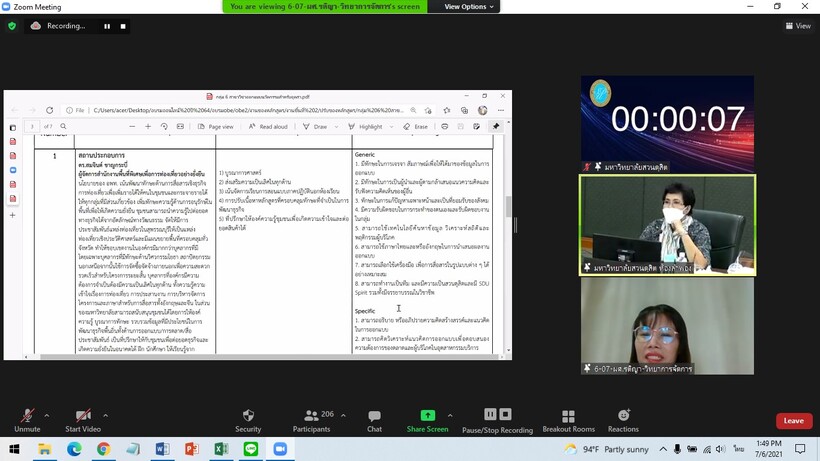Screen dimensions: 820x461
Task: Click the Save as icon in PDF toolbar
Action: pyautogui.click(x=476, y=126)
